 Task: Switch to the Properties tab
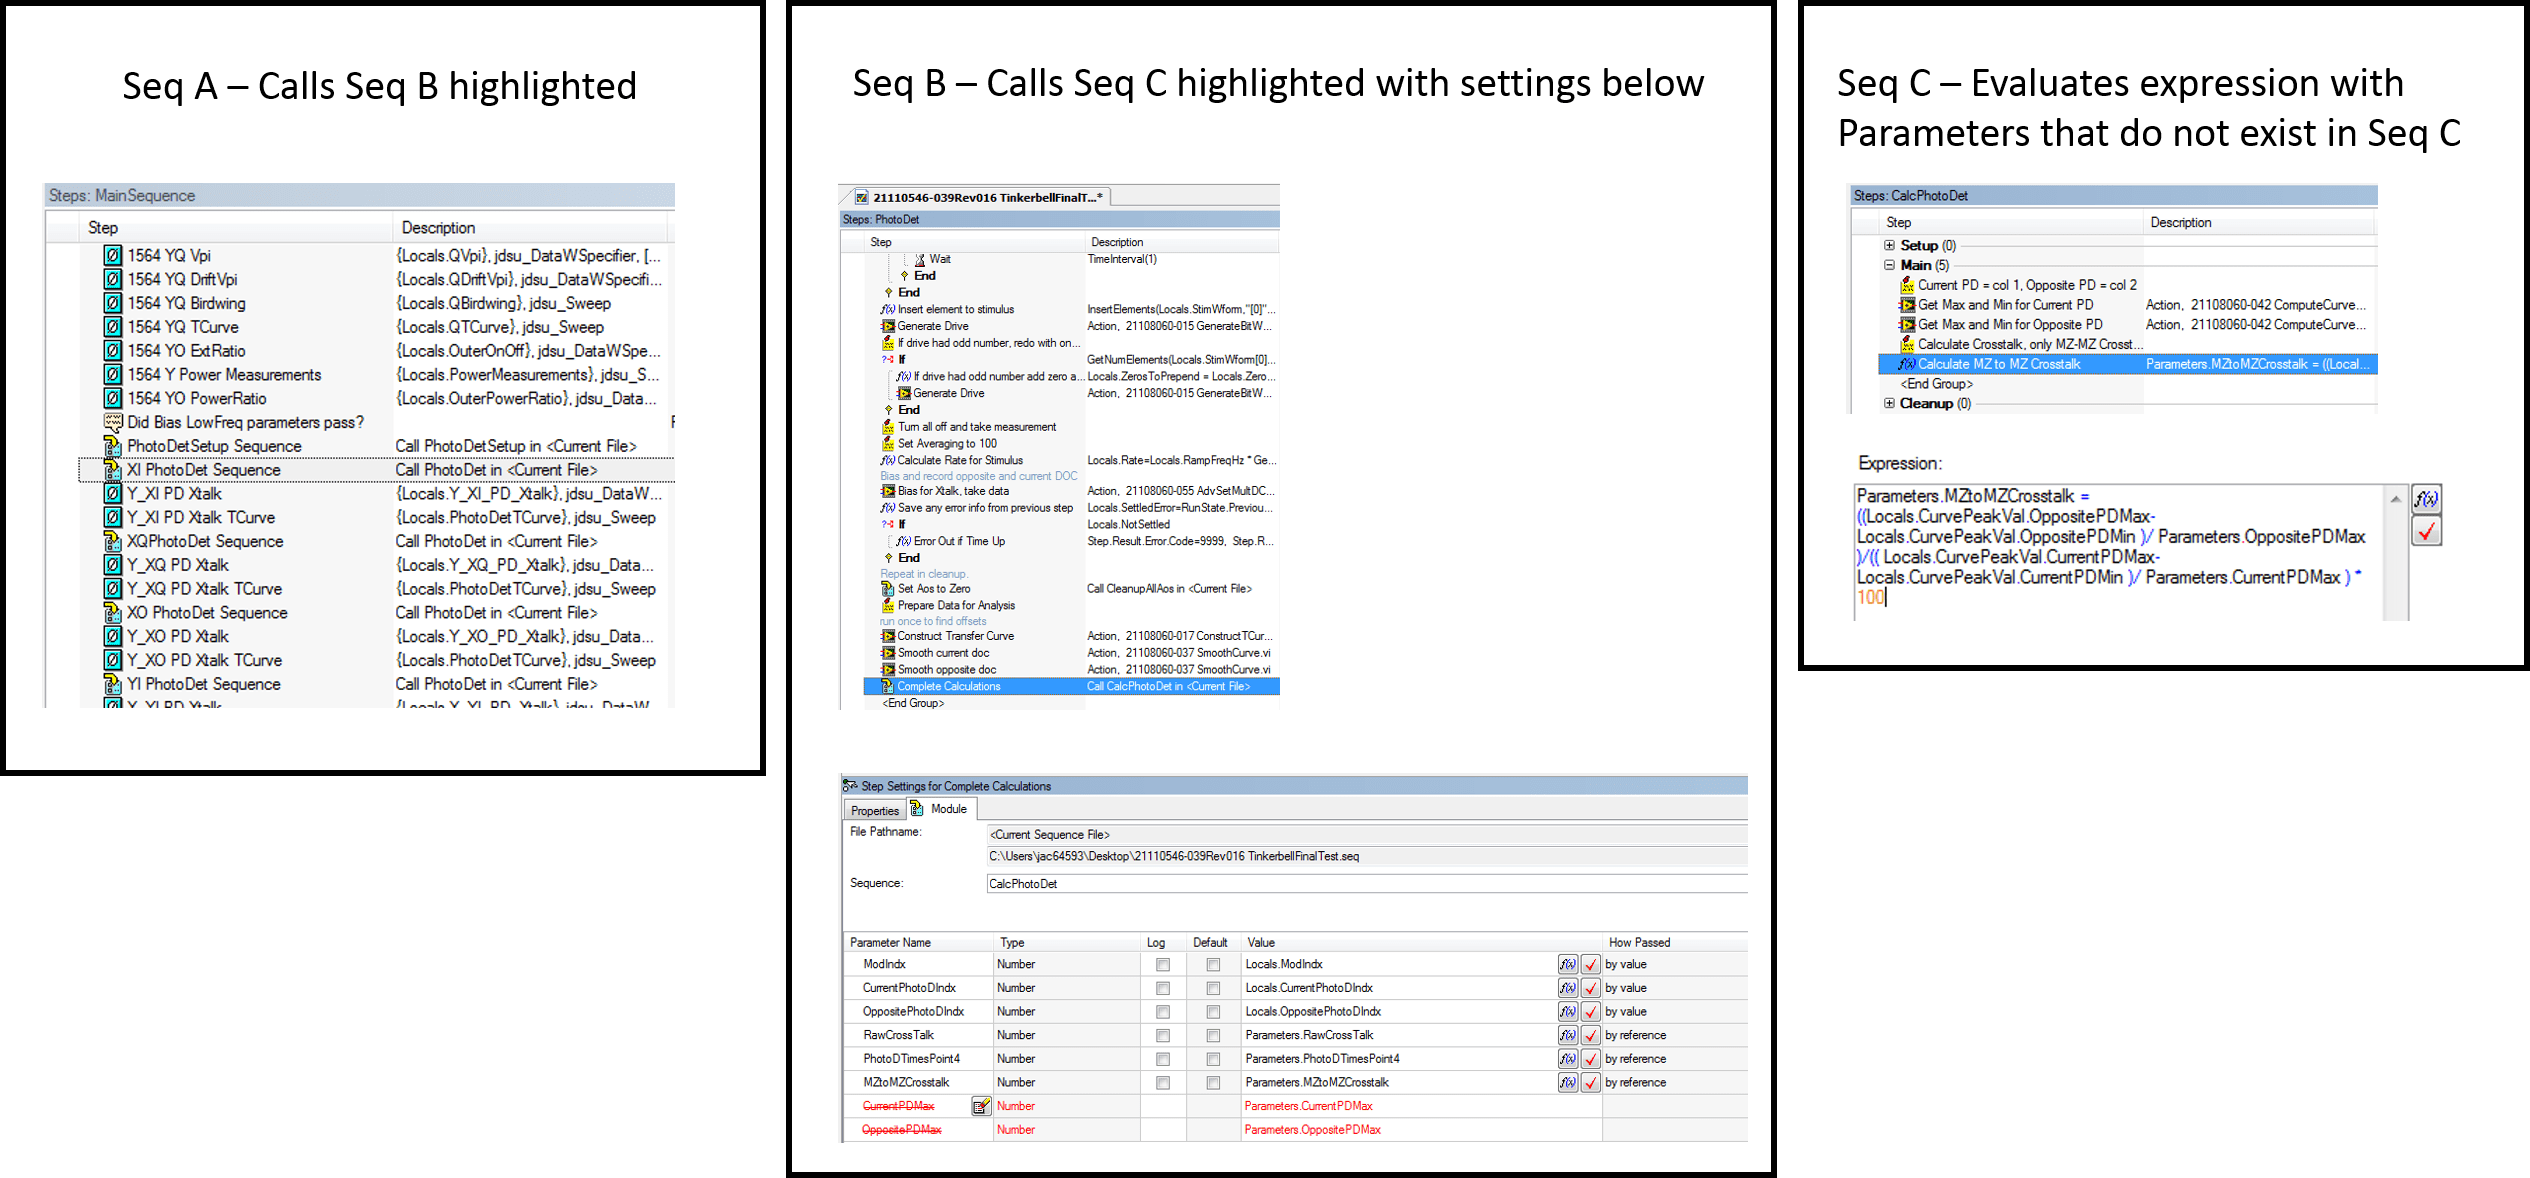[x=875, y=810]
